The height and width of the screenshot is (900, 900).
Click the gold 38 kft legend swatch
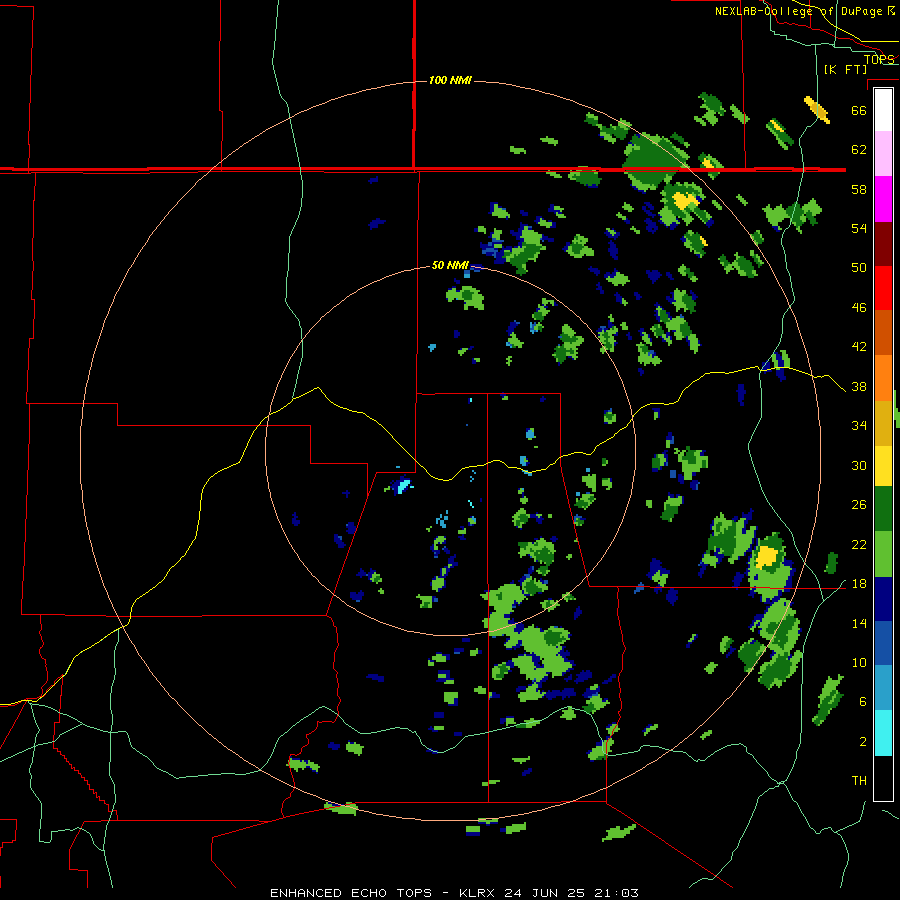883,422
